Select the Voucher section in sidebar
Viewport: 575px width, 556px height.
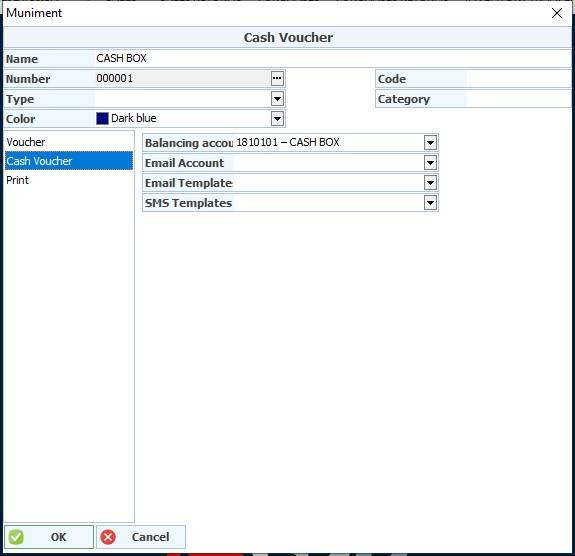click(x=69, y=142)
